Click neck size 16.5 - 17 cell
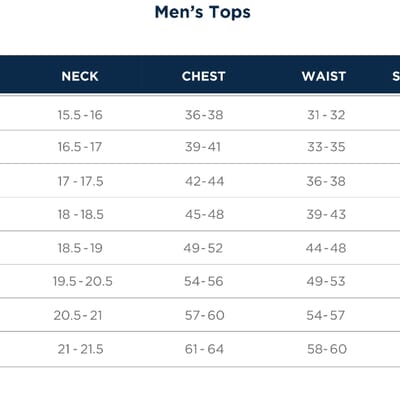 80,147
